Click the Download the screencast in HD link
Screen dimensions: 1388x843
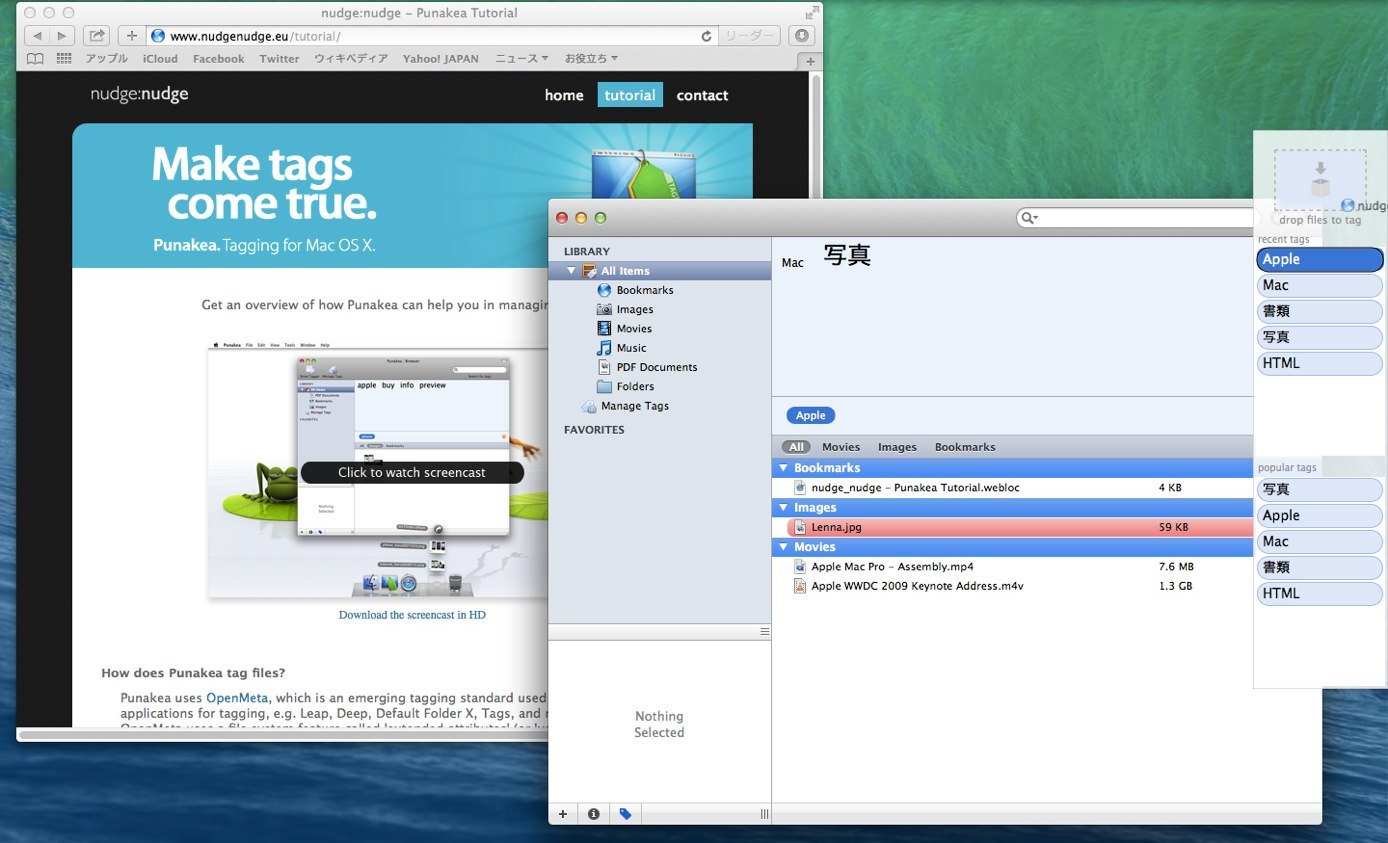(412, 615)
